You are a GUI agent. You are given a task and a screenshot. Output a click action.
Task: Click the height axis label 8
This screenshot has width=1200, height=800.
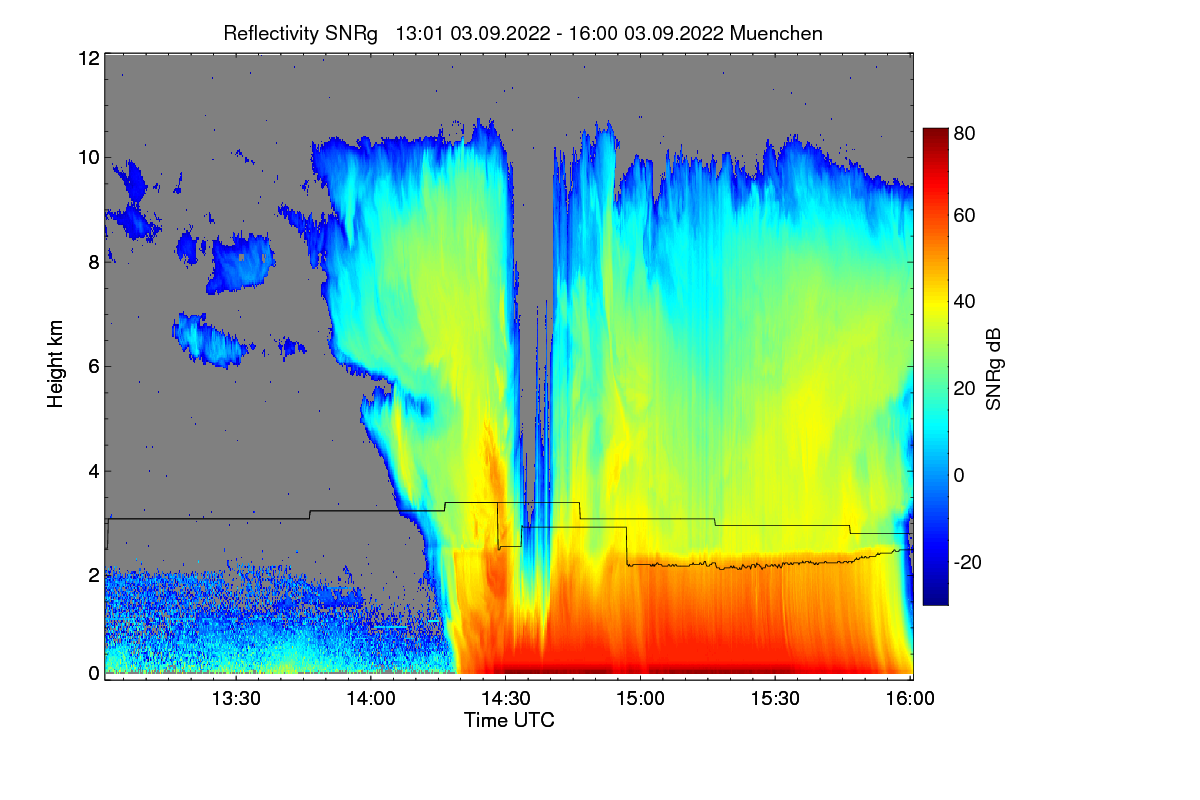tap(92, 262)
